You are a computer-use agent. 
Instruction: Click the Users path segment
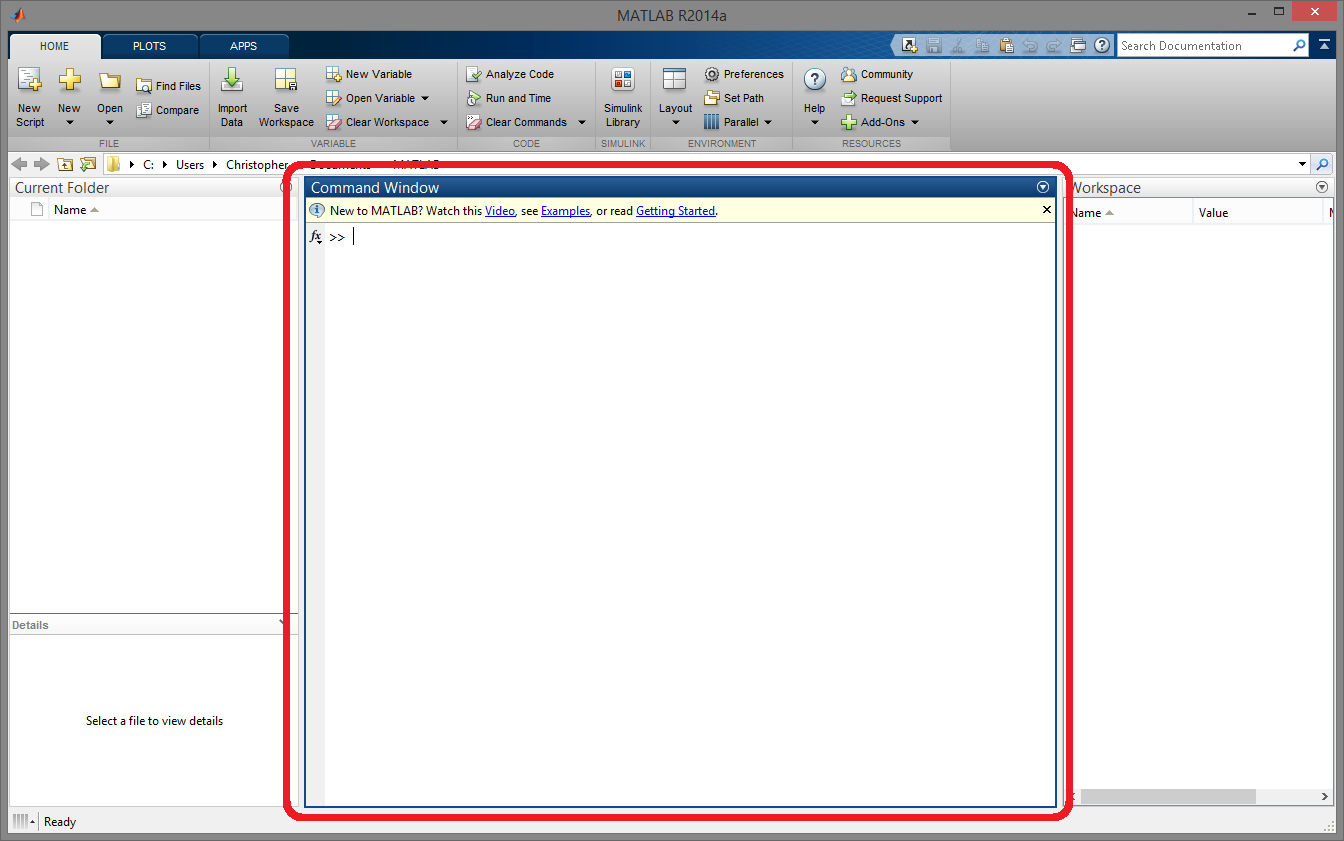coord(190,165)
